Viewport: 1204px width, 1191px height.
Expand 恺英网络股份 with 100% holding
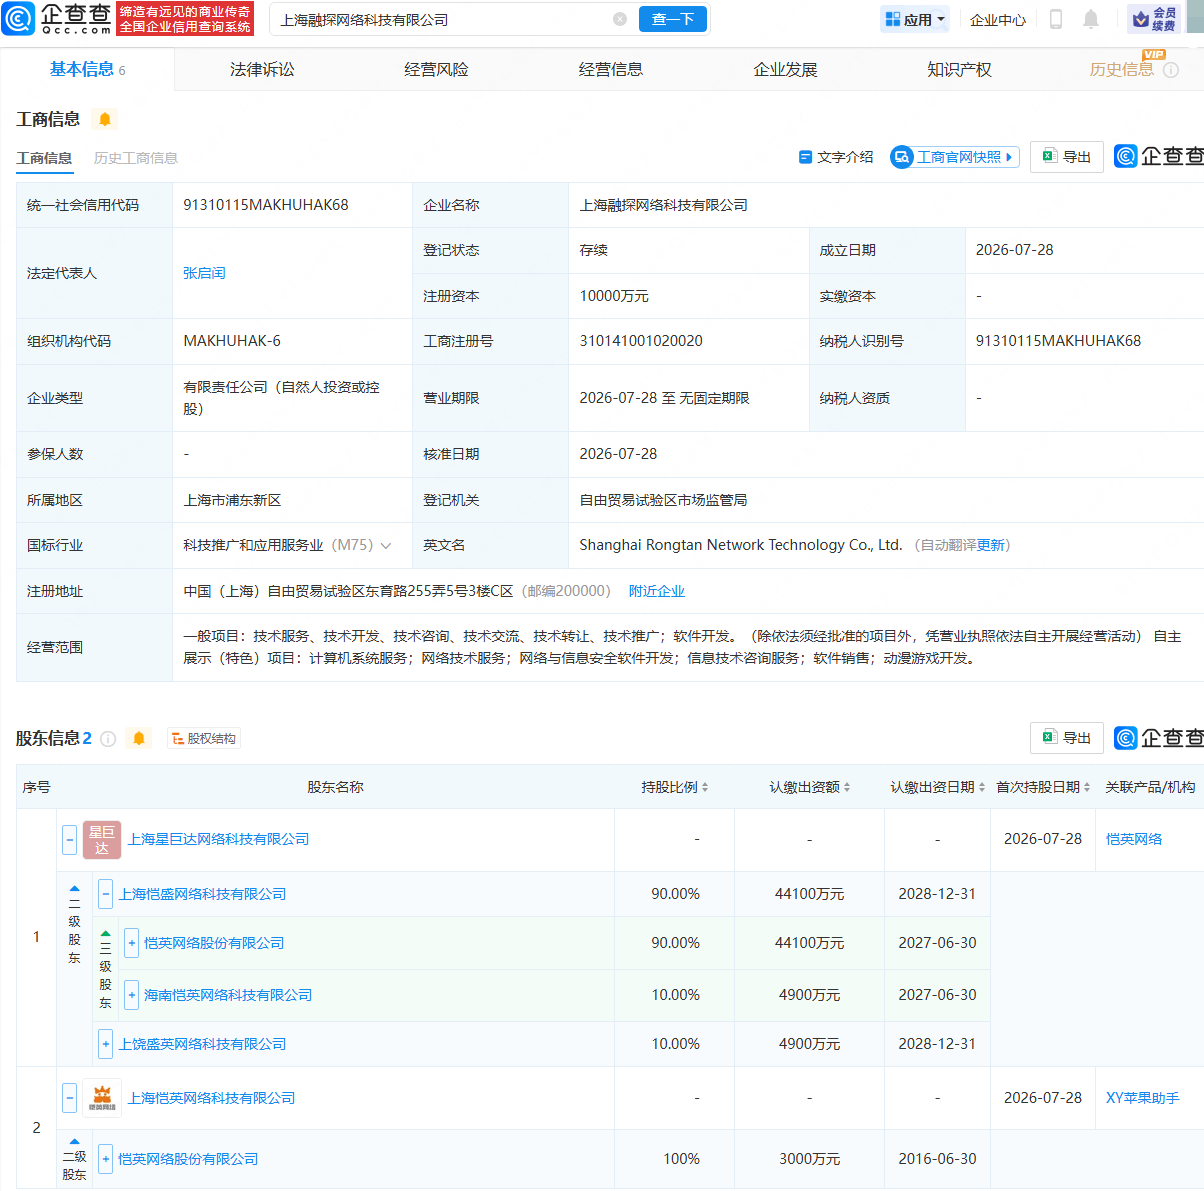pos(105,1159)
